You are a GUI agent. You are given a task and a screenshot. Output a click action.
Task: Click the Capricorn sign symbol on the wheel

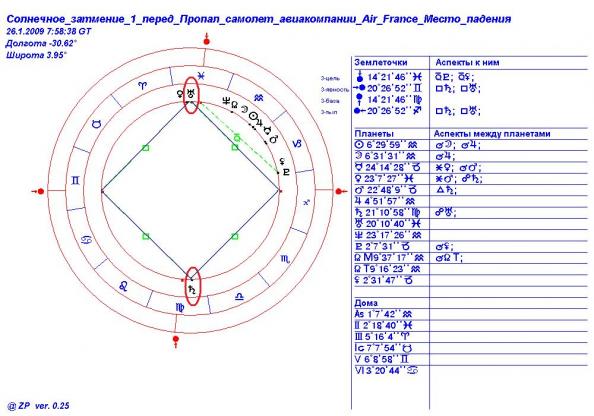[297, 144]
